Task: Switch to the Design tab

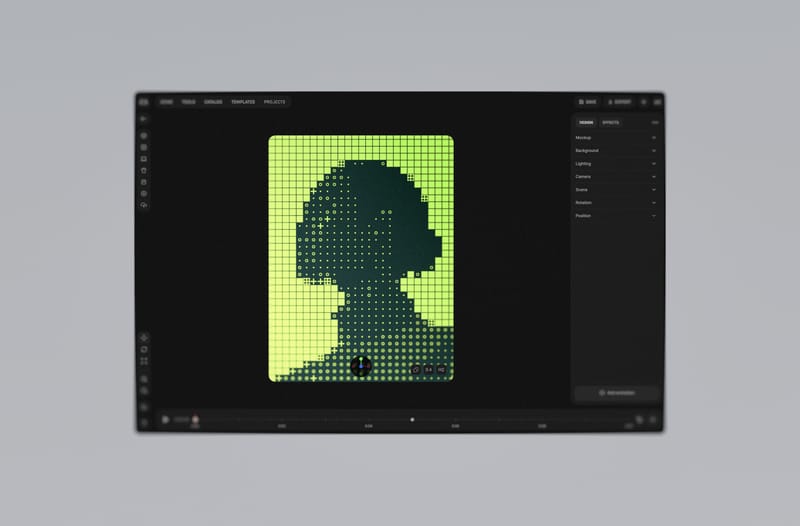Action: point(586,122)
